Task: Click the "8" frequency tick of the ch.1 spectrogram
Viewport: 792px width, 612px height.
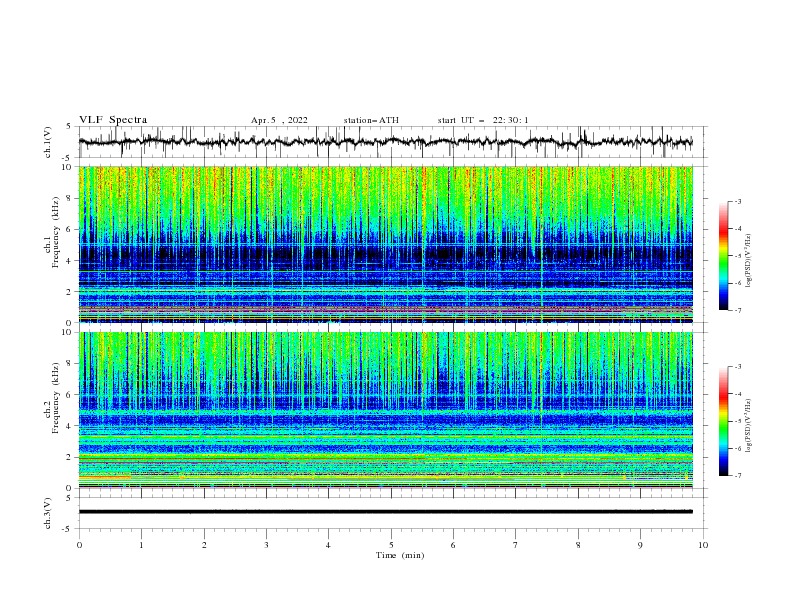Action: pyautogui.click(x=70, y=198)
